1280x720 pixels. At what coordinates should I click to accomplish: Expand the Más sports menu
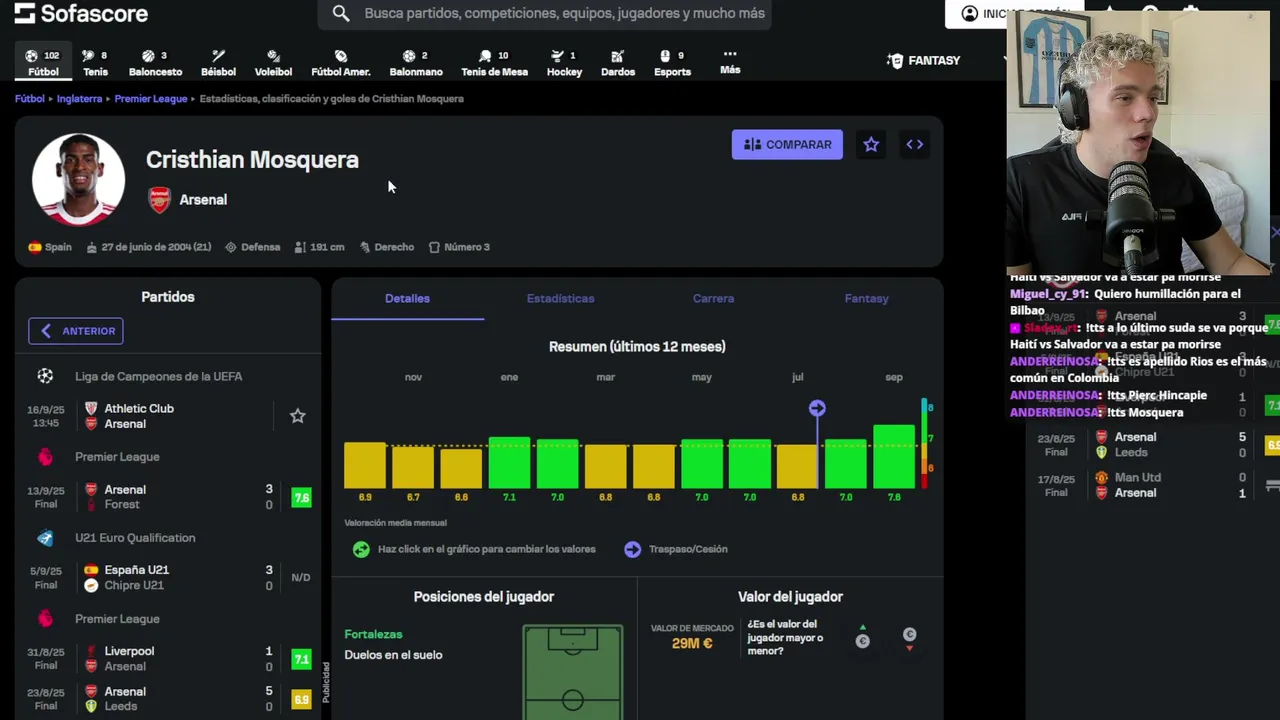pos(730,62)
